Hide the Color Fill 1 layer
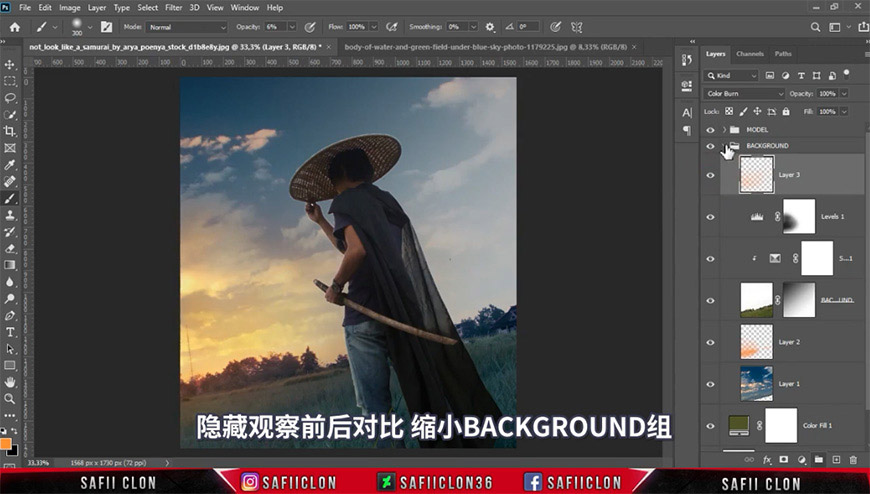870x494 pixels. (x=710, y=426)
